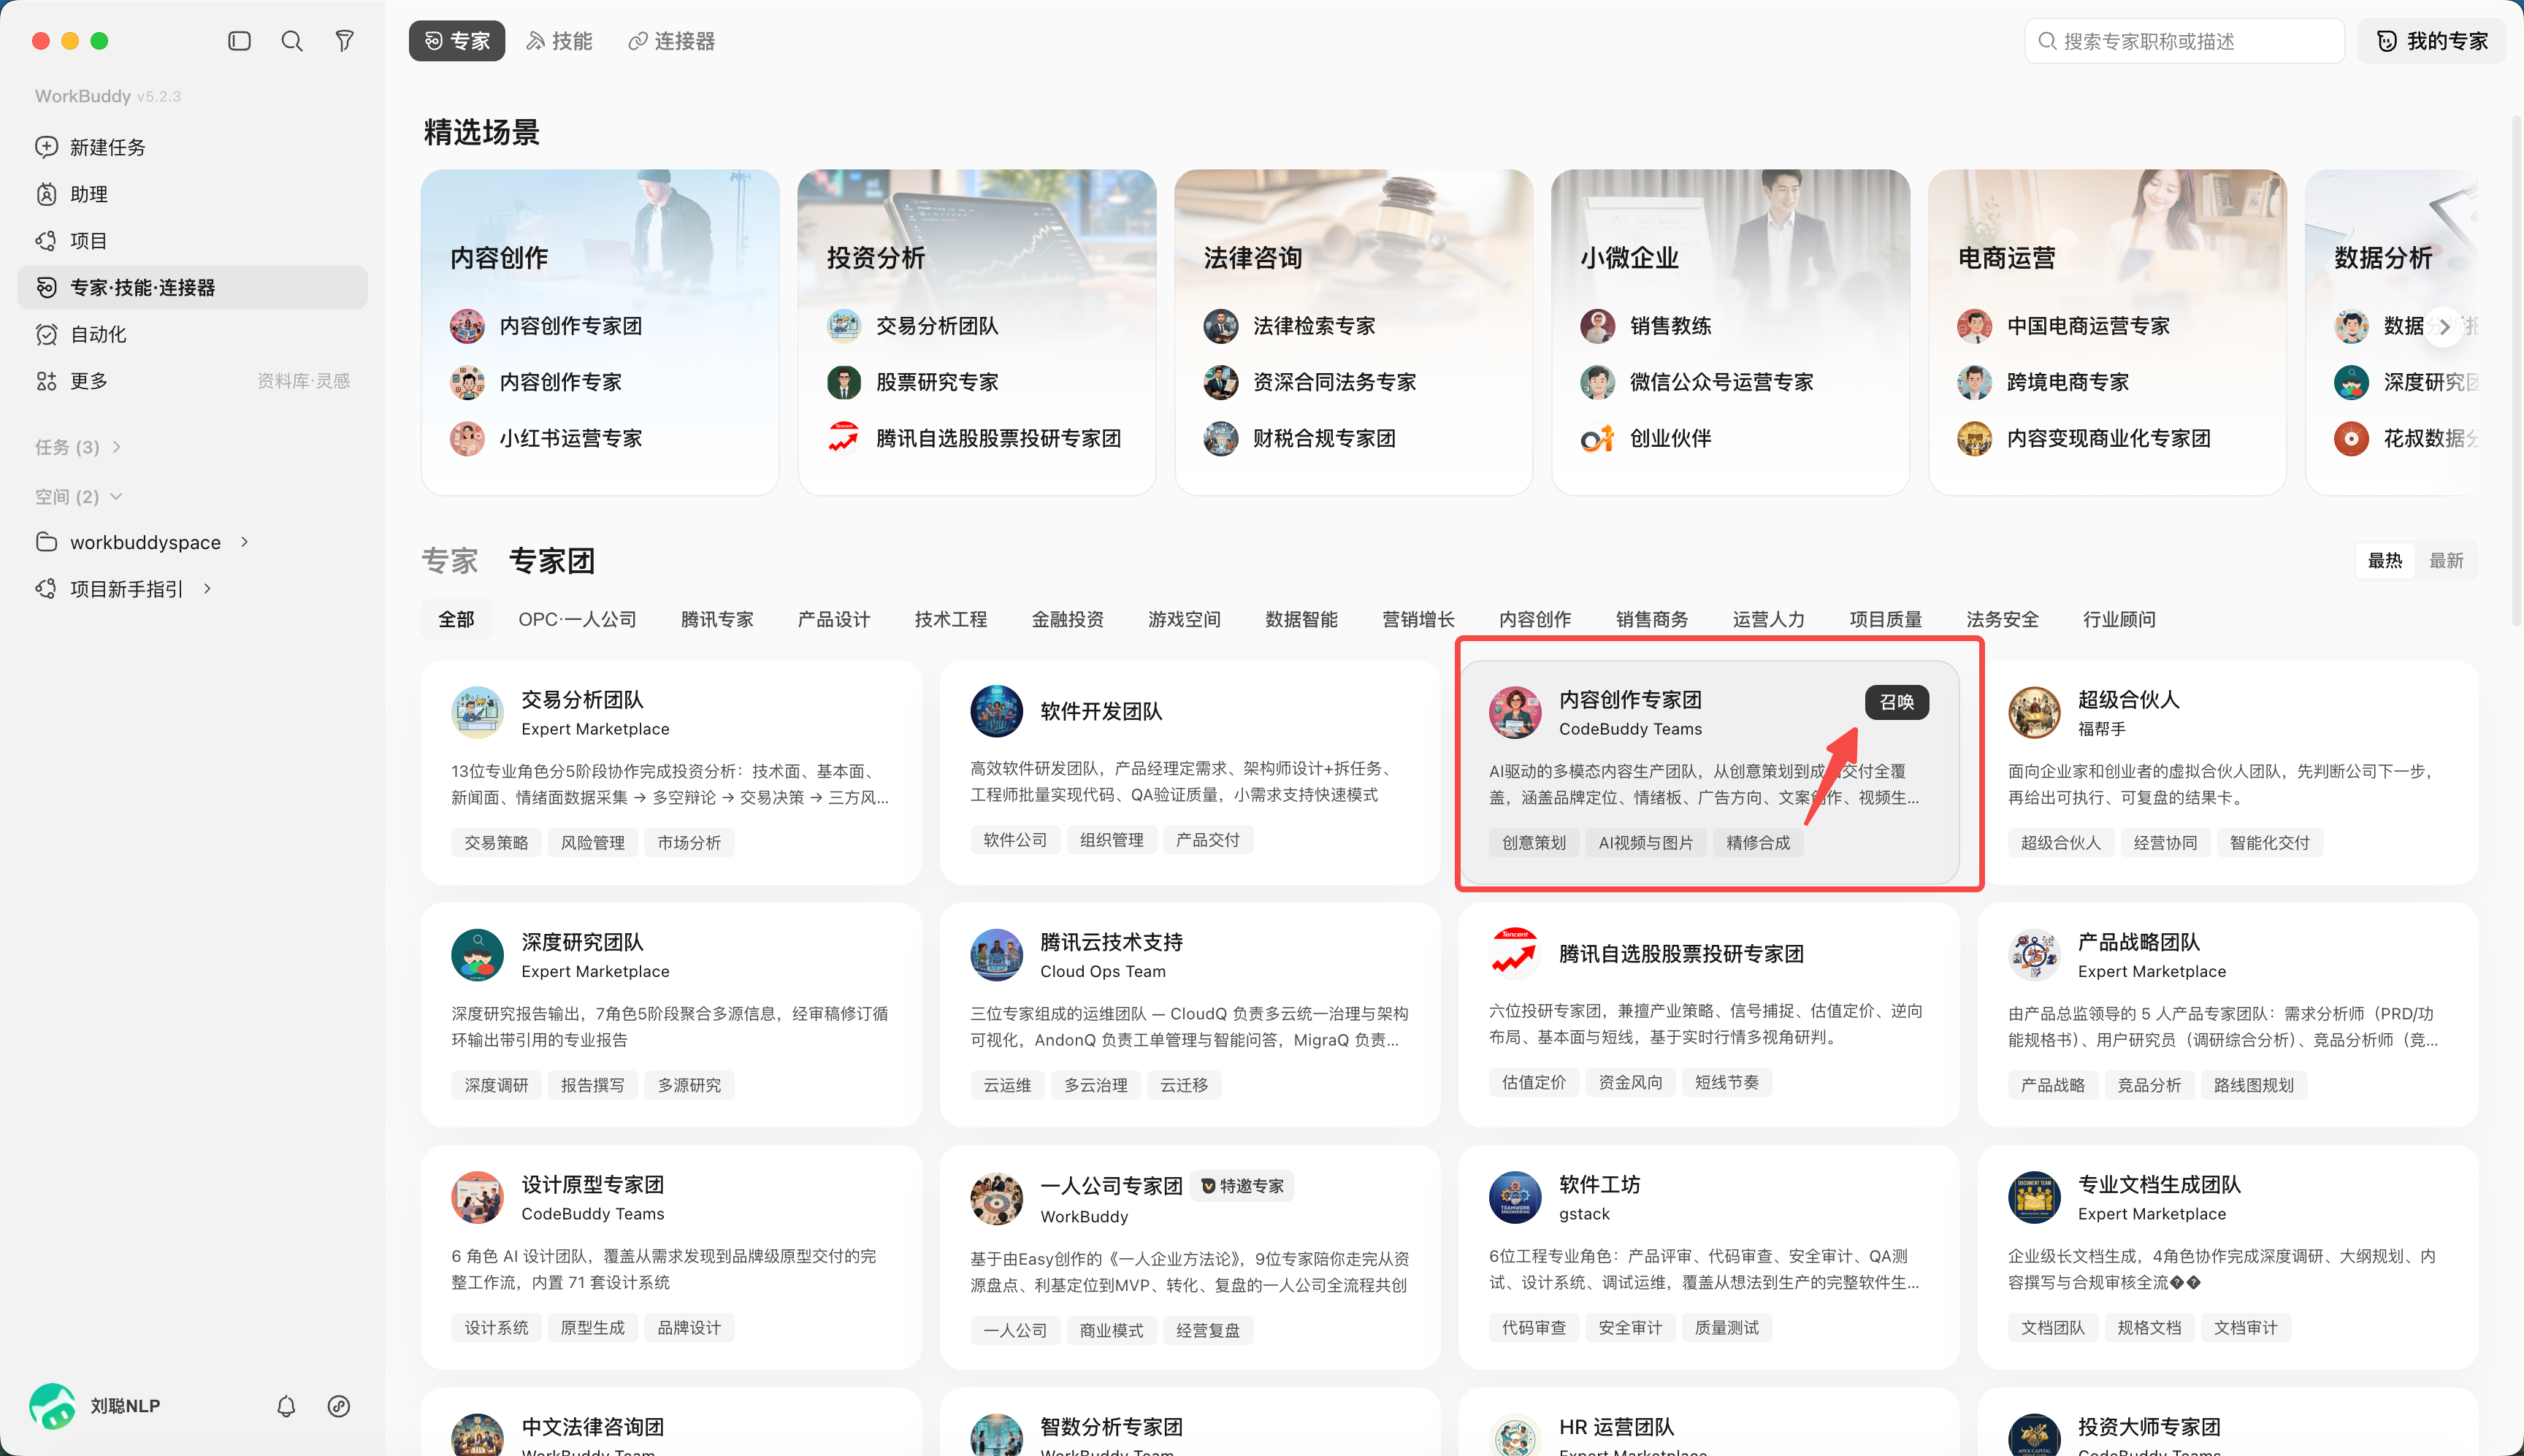Click the 软件开发团队 card avatar

[997, 711]
